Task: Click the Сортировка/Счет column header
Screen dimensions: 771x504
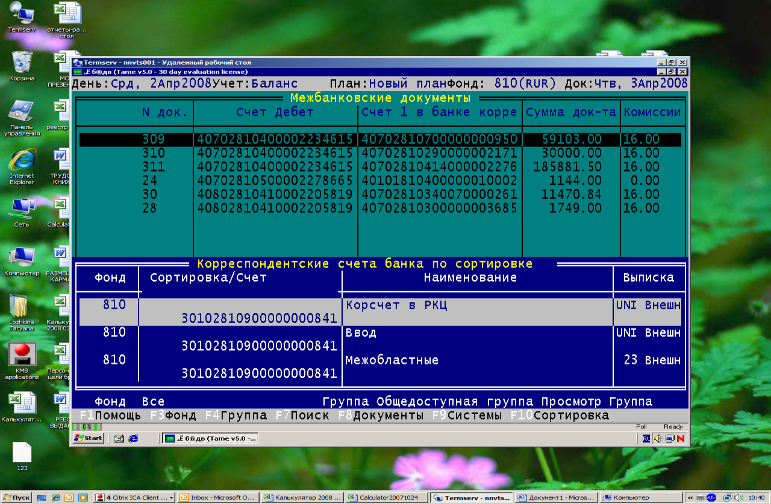Action: coord(208,278)
